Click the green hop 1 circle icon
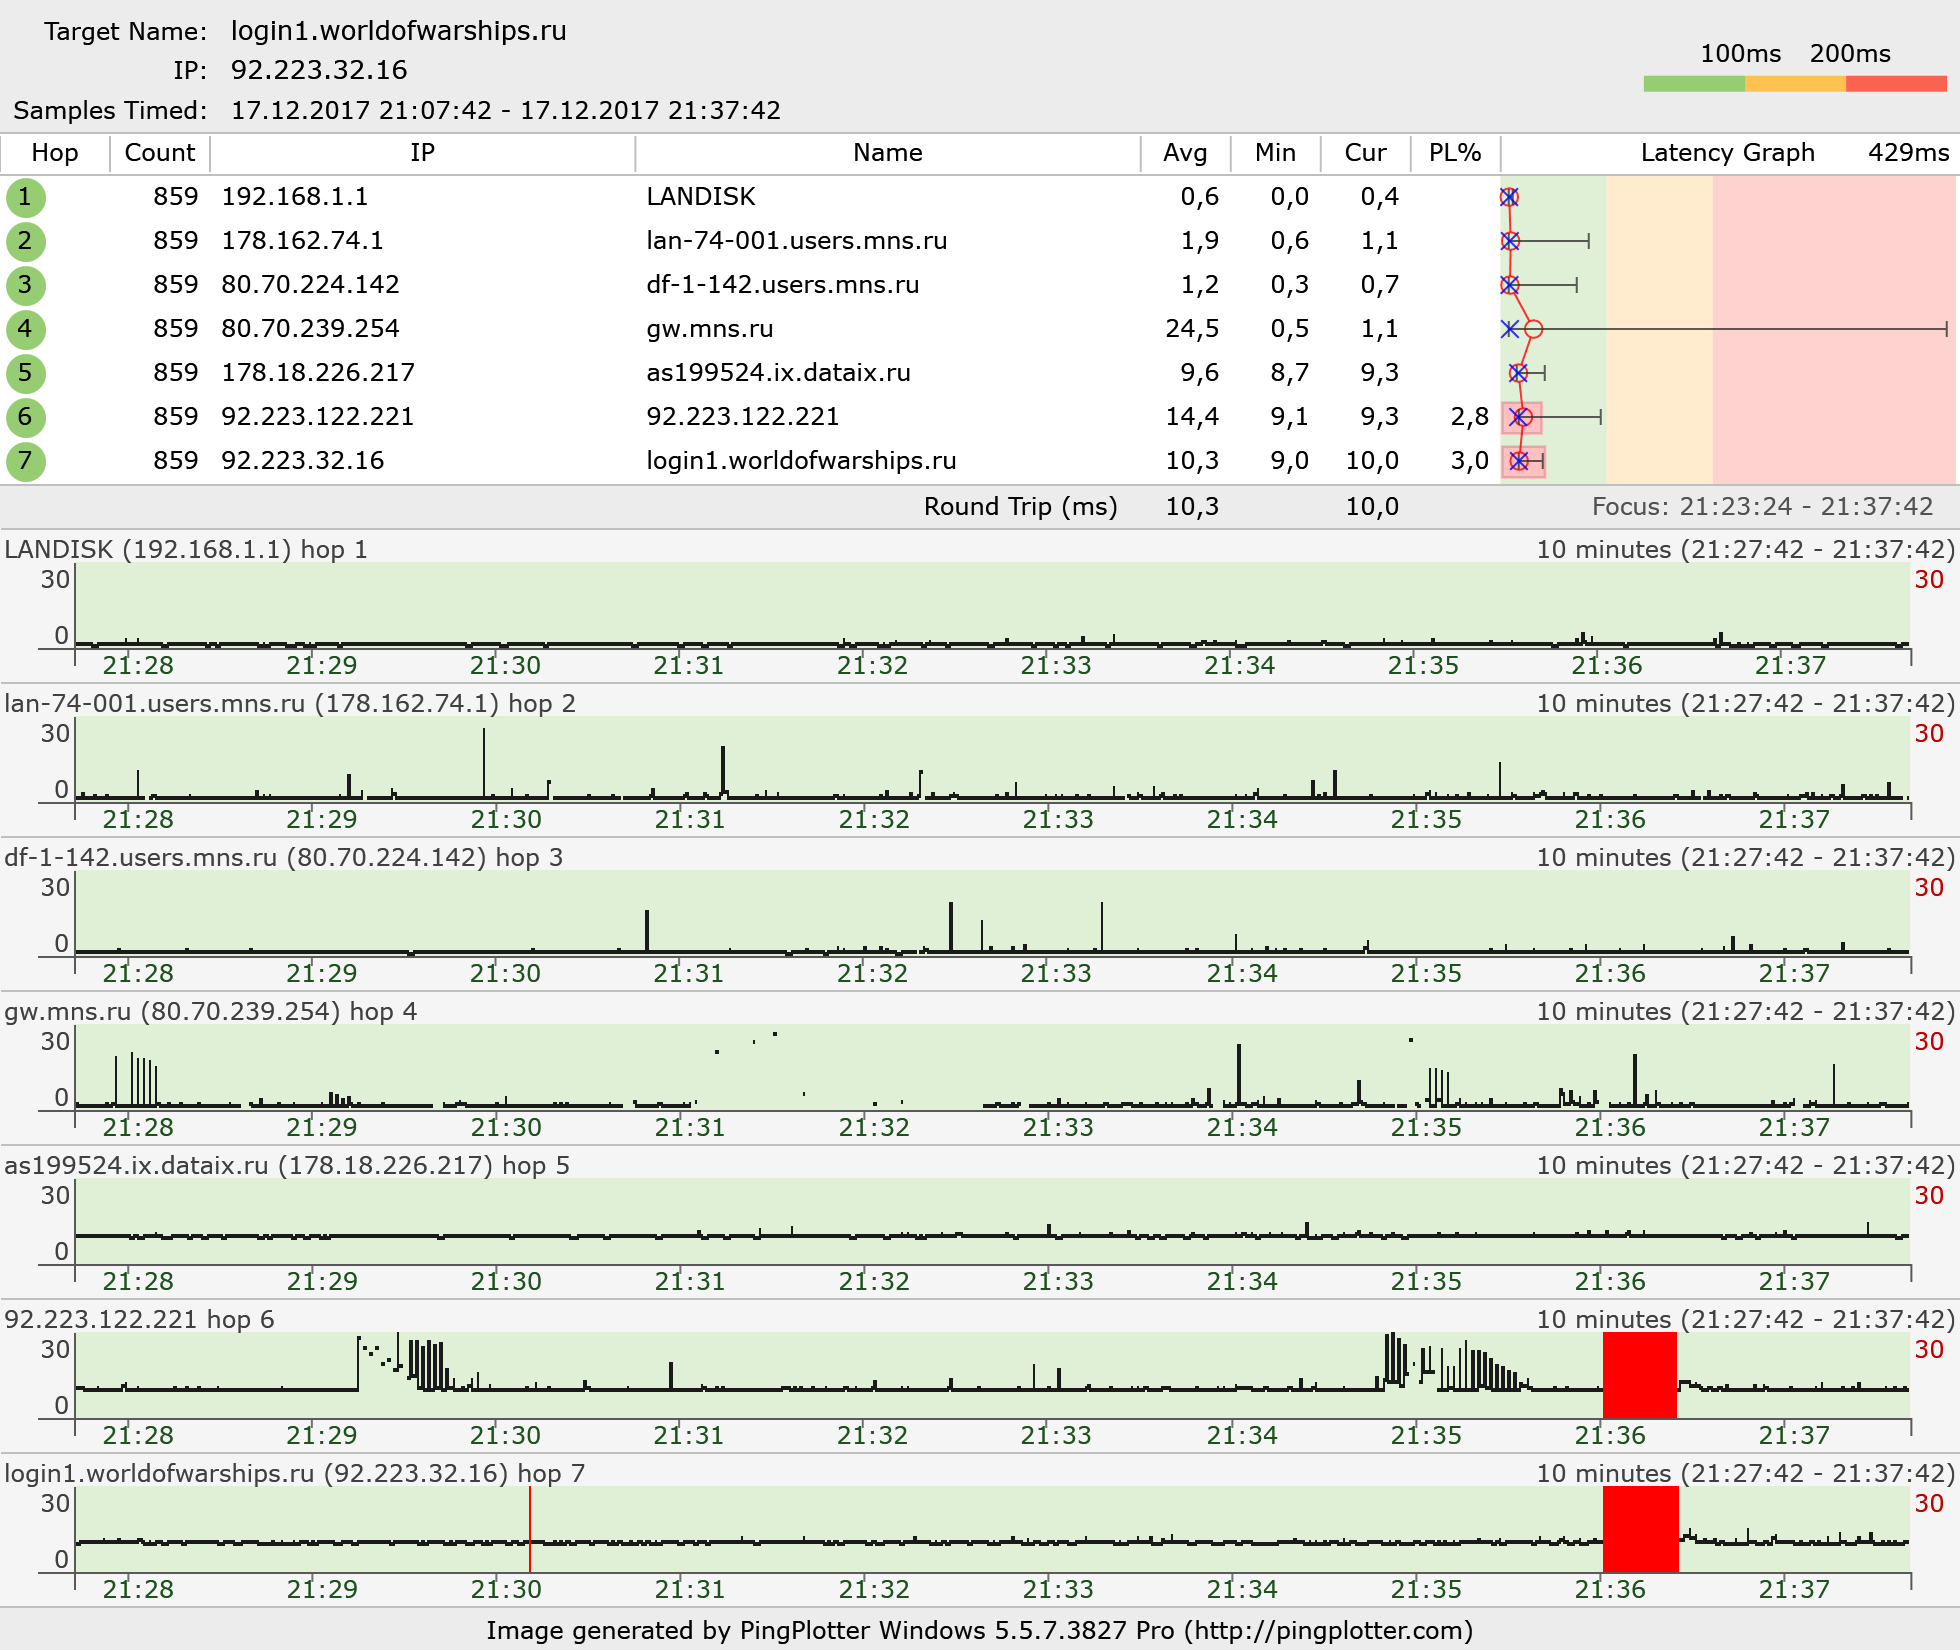This screenshot has width=1960, height=1650. (25, 197)
